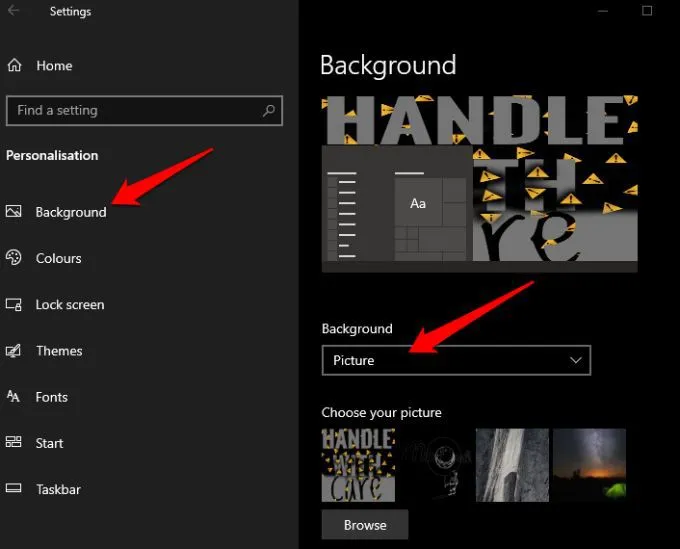
Task: Click the Colours palette icon
Action: tap(13, 257)
